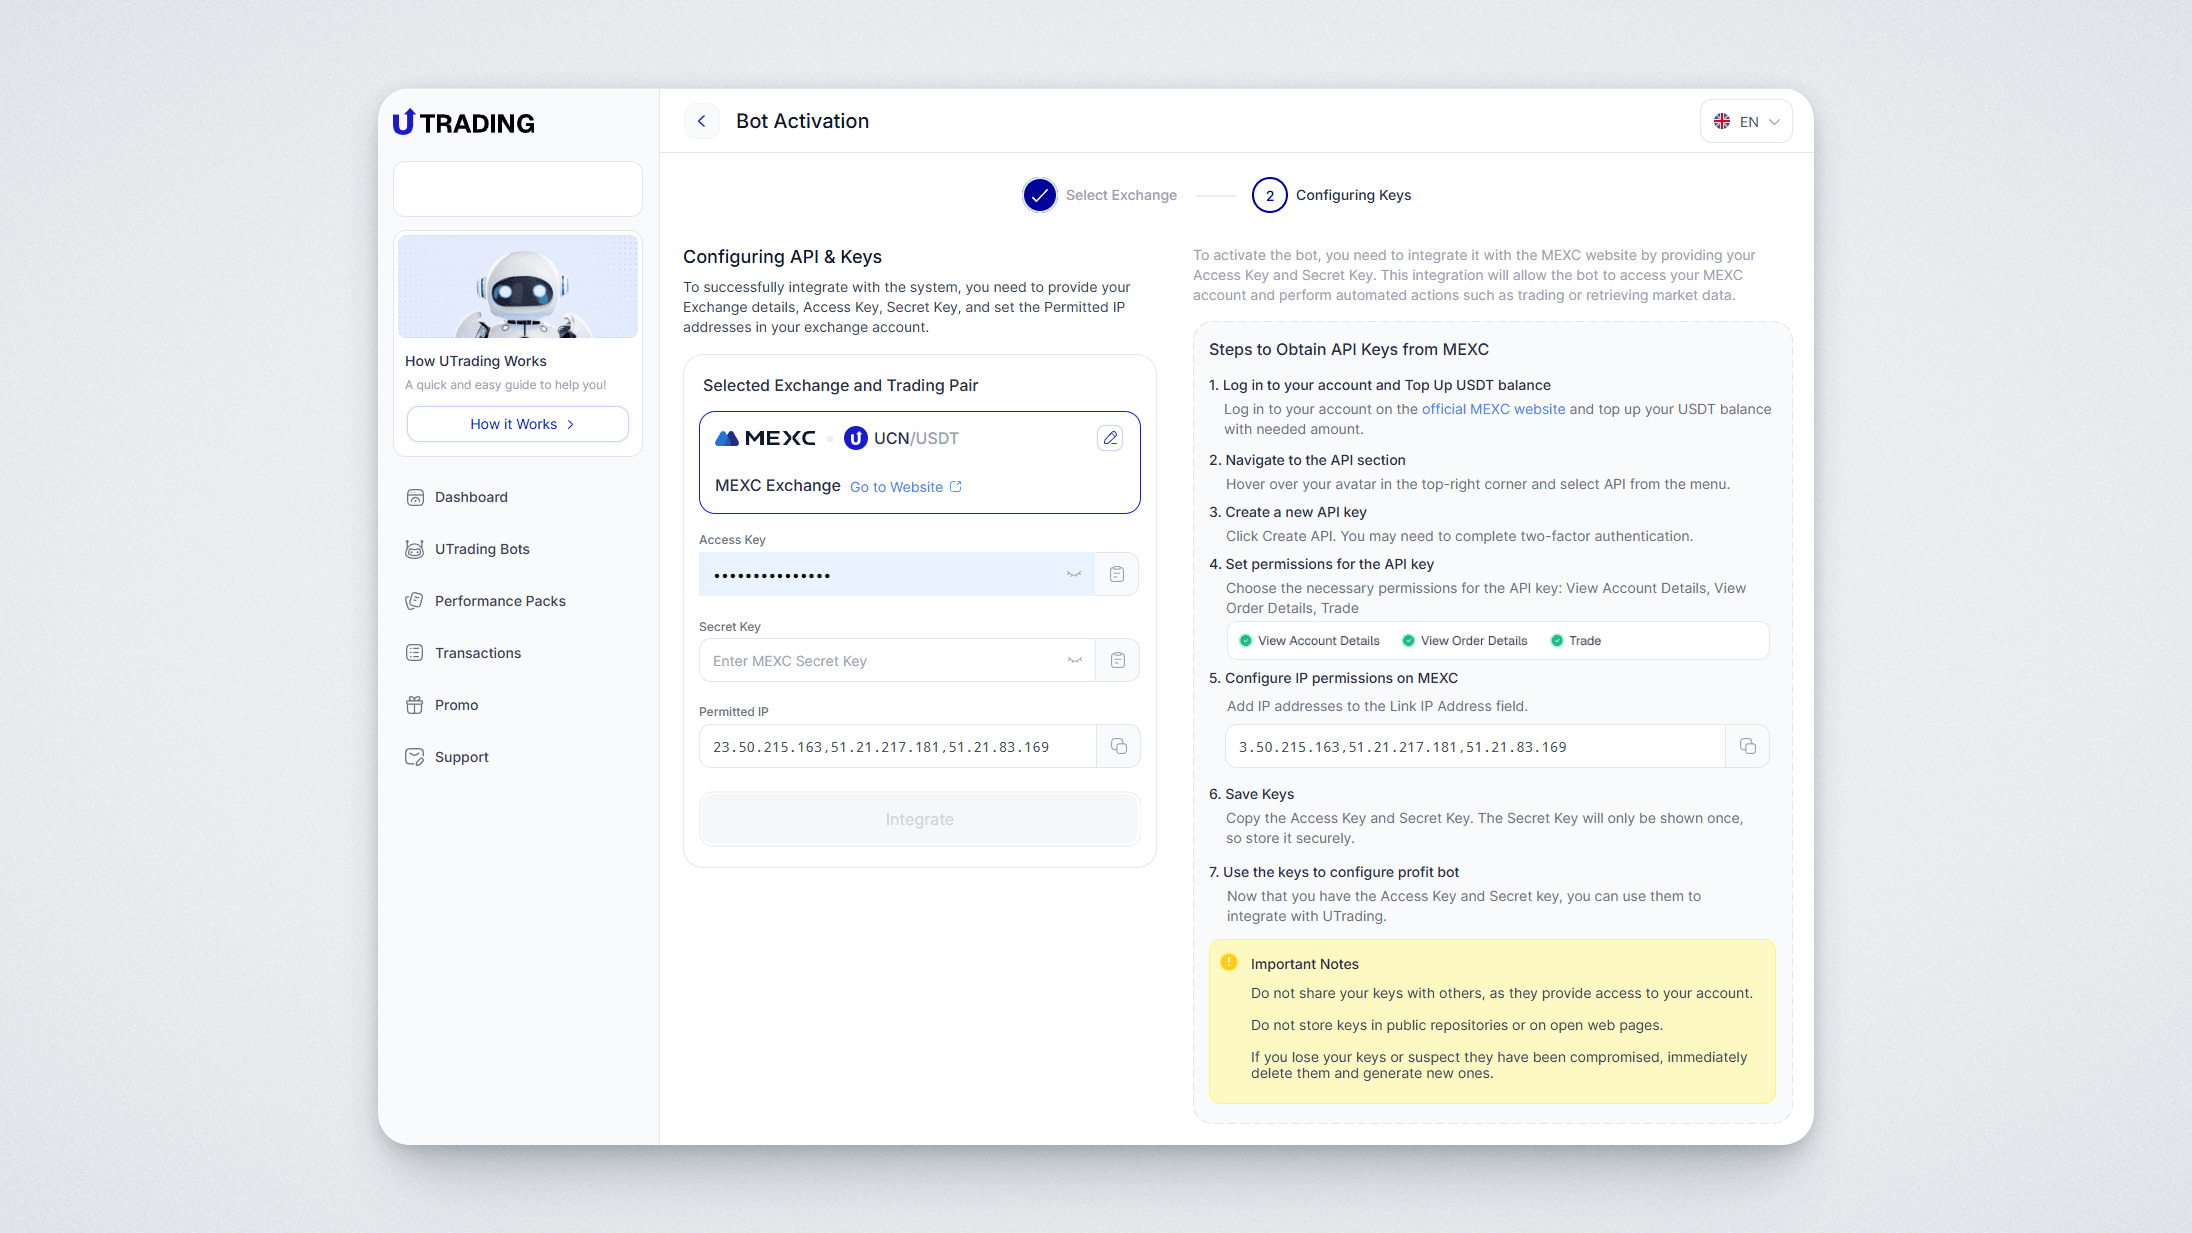Copy the Permitted IP addresses

(x=1119, y=746)
